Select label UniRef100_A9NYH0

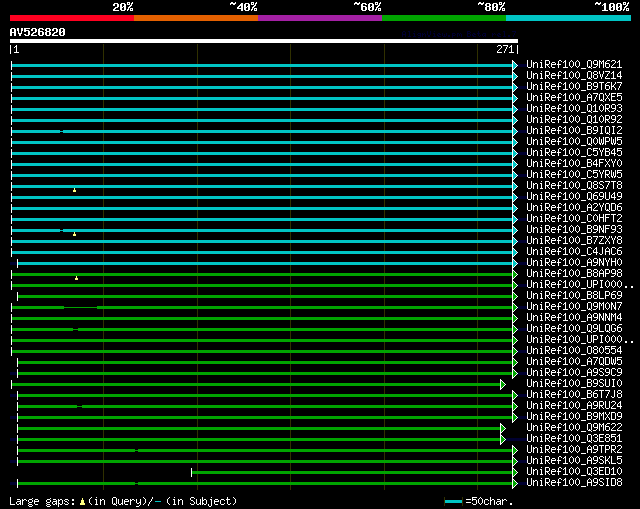[574, 263]
